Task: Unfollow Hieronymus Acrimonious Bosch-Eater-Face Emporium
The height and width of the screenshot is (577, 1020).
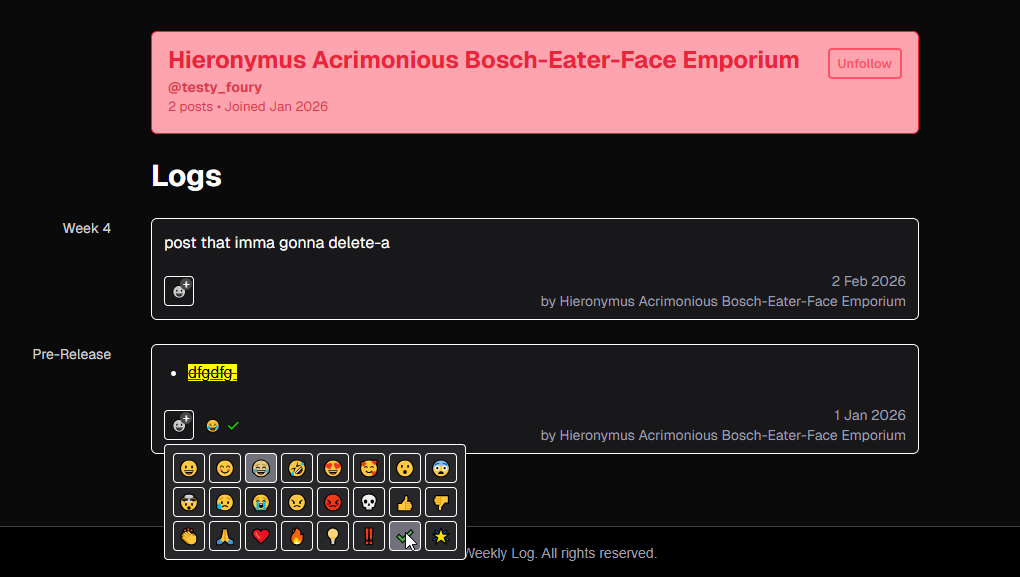Action: [864, 64]
